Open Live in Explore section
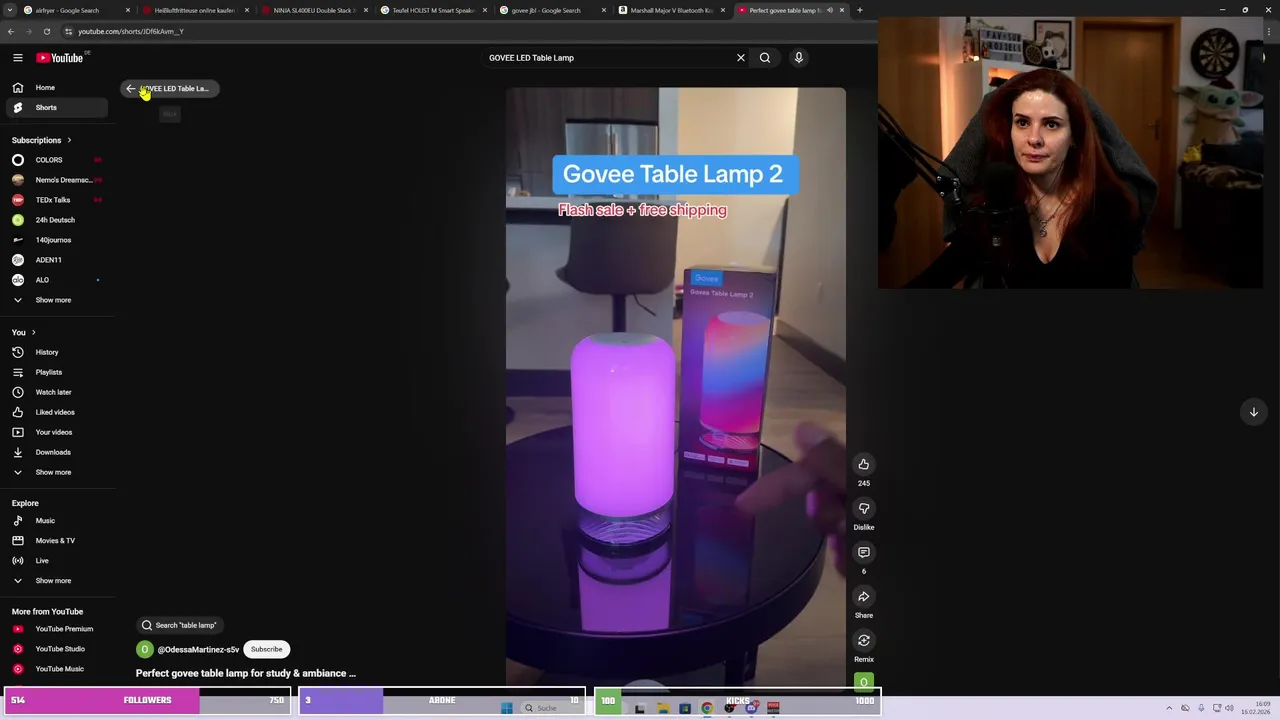The width and height of the screenshot is (1280, 720). click(56, 561)
